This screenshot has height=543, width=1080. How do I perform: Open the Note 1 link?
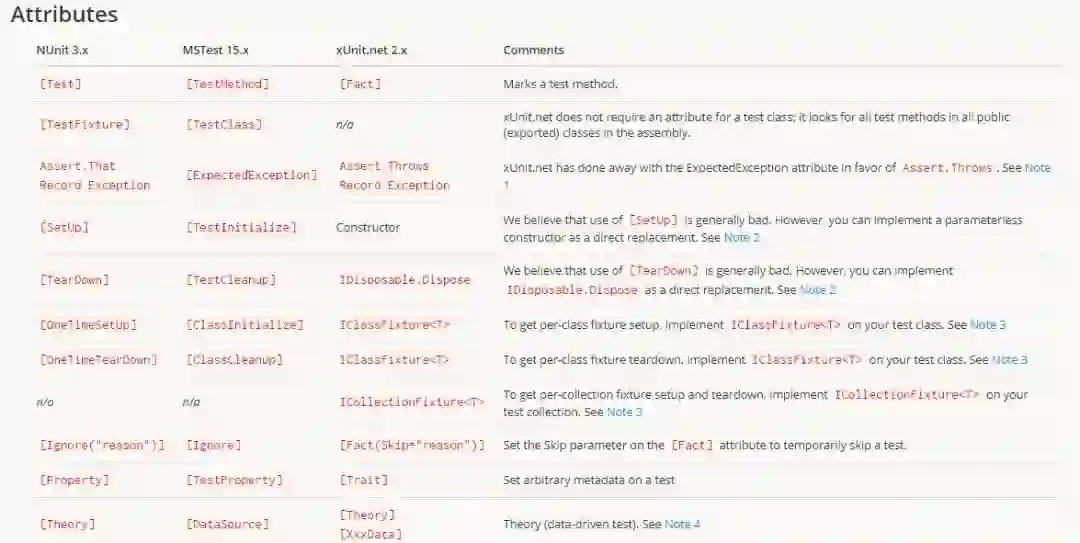point(1037,168)
